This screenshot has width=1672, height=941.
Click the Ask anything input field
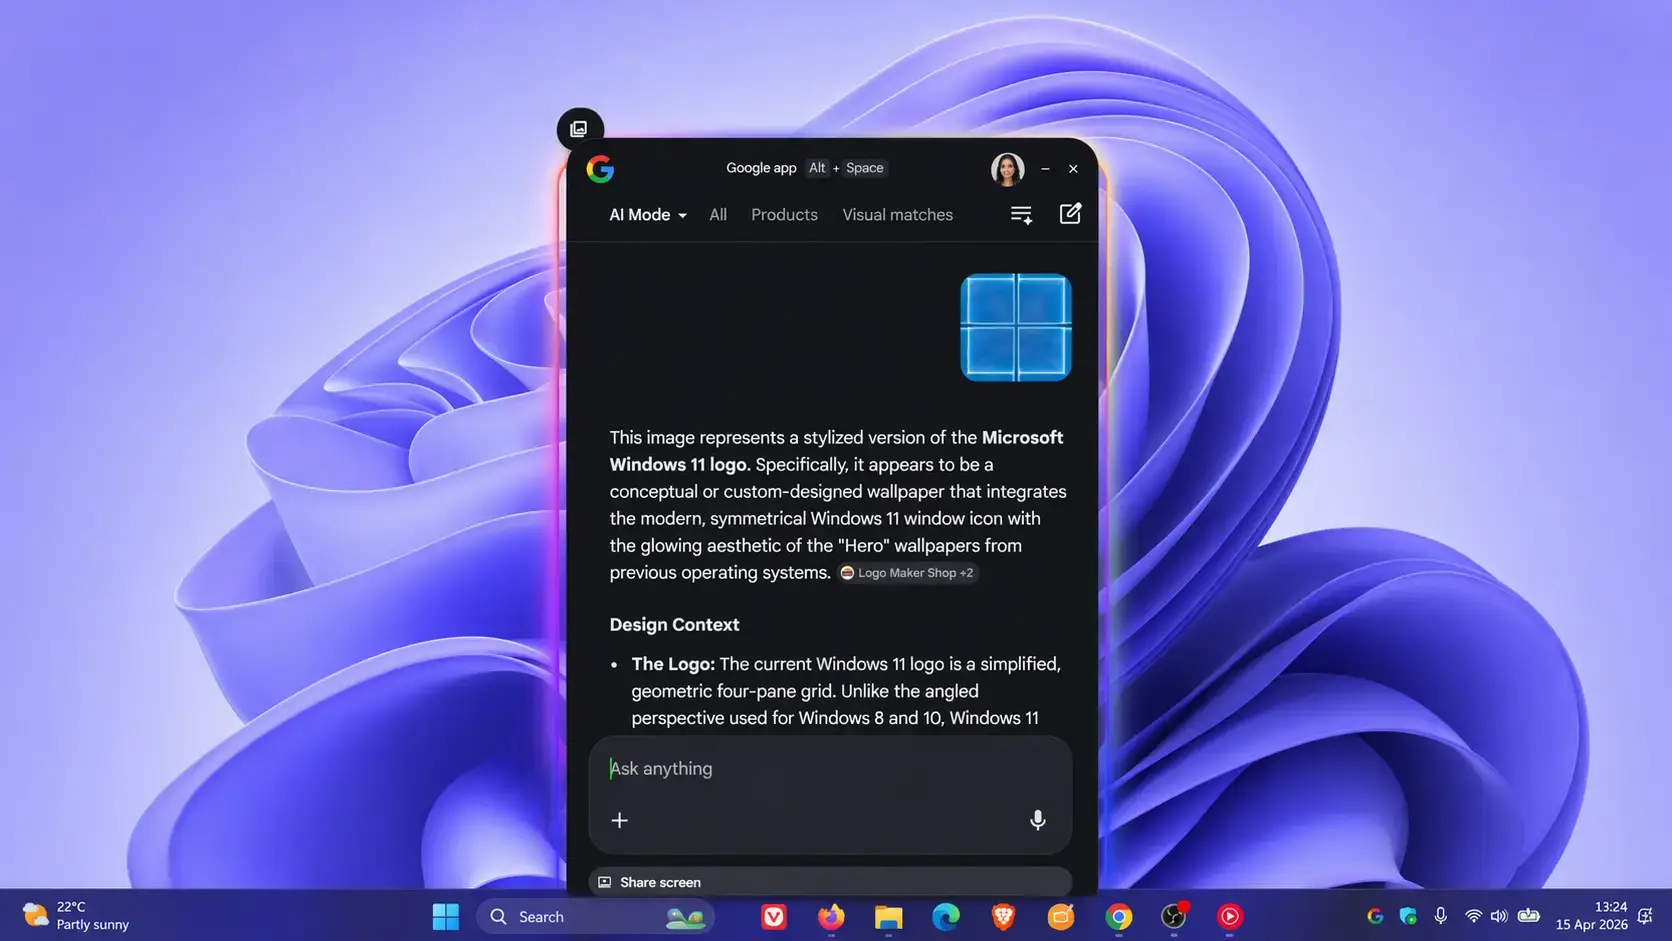830,769
